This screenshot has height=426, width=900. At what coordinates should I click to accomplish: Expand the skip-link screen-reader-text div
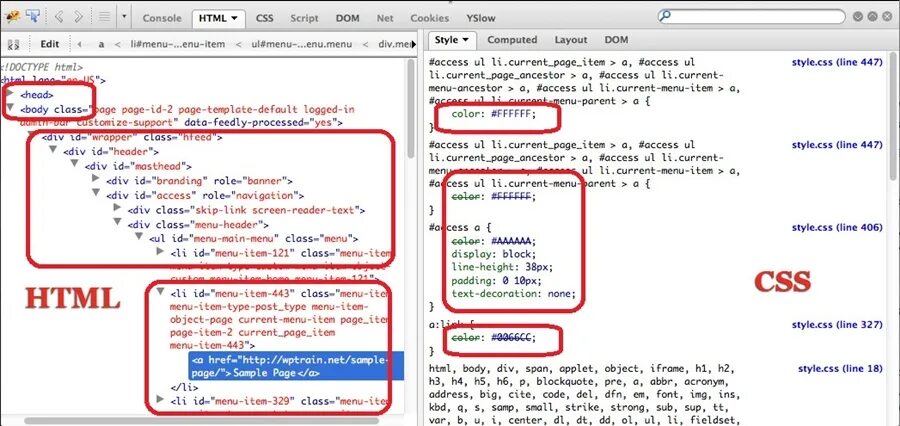(118, 207)
